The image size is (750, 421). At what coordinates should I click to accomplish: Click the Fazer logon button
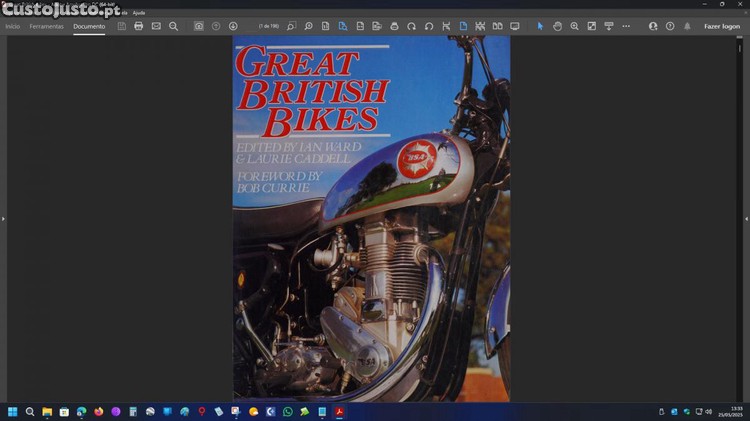point(721,26)
